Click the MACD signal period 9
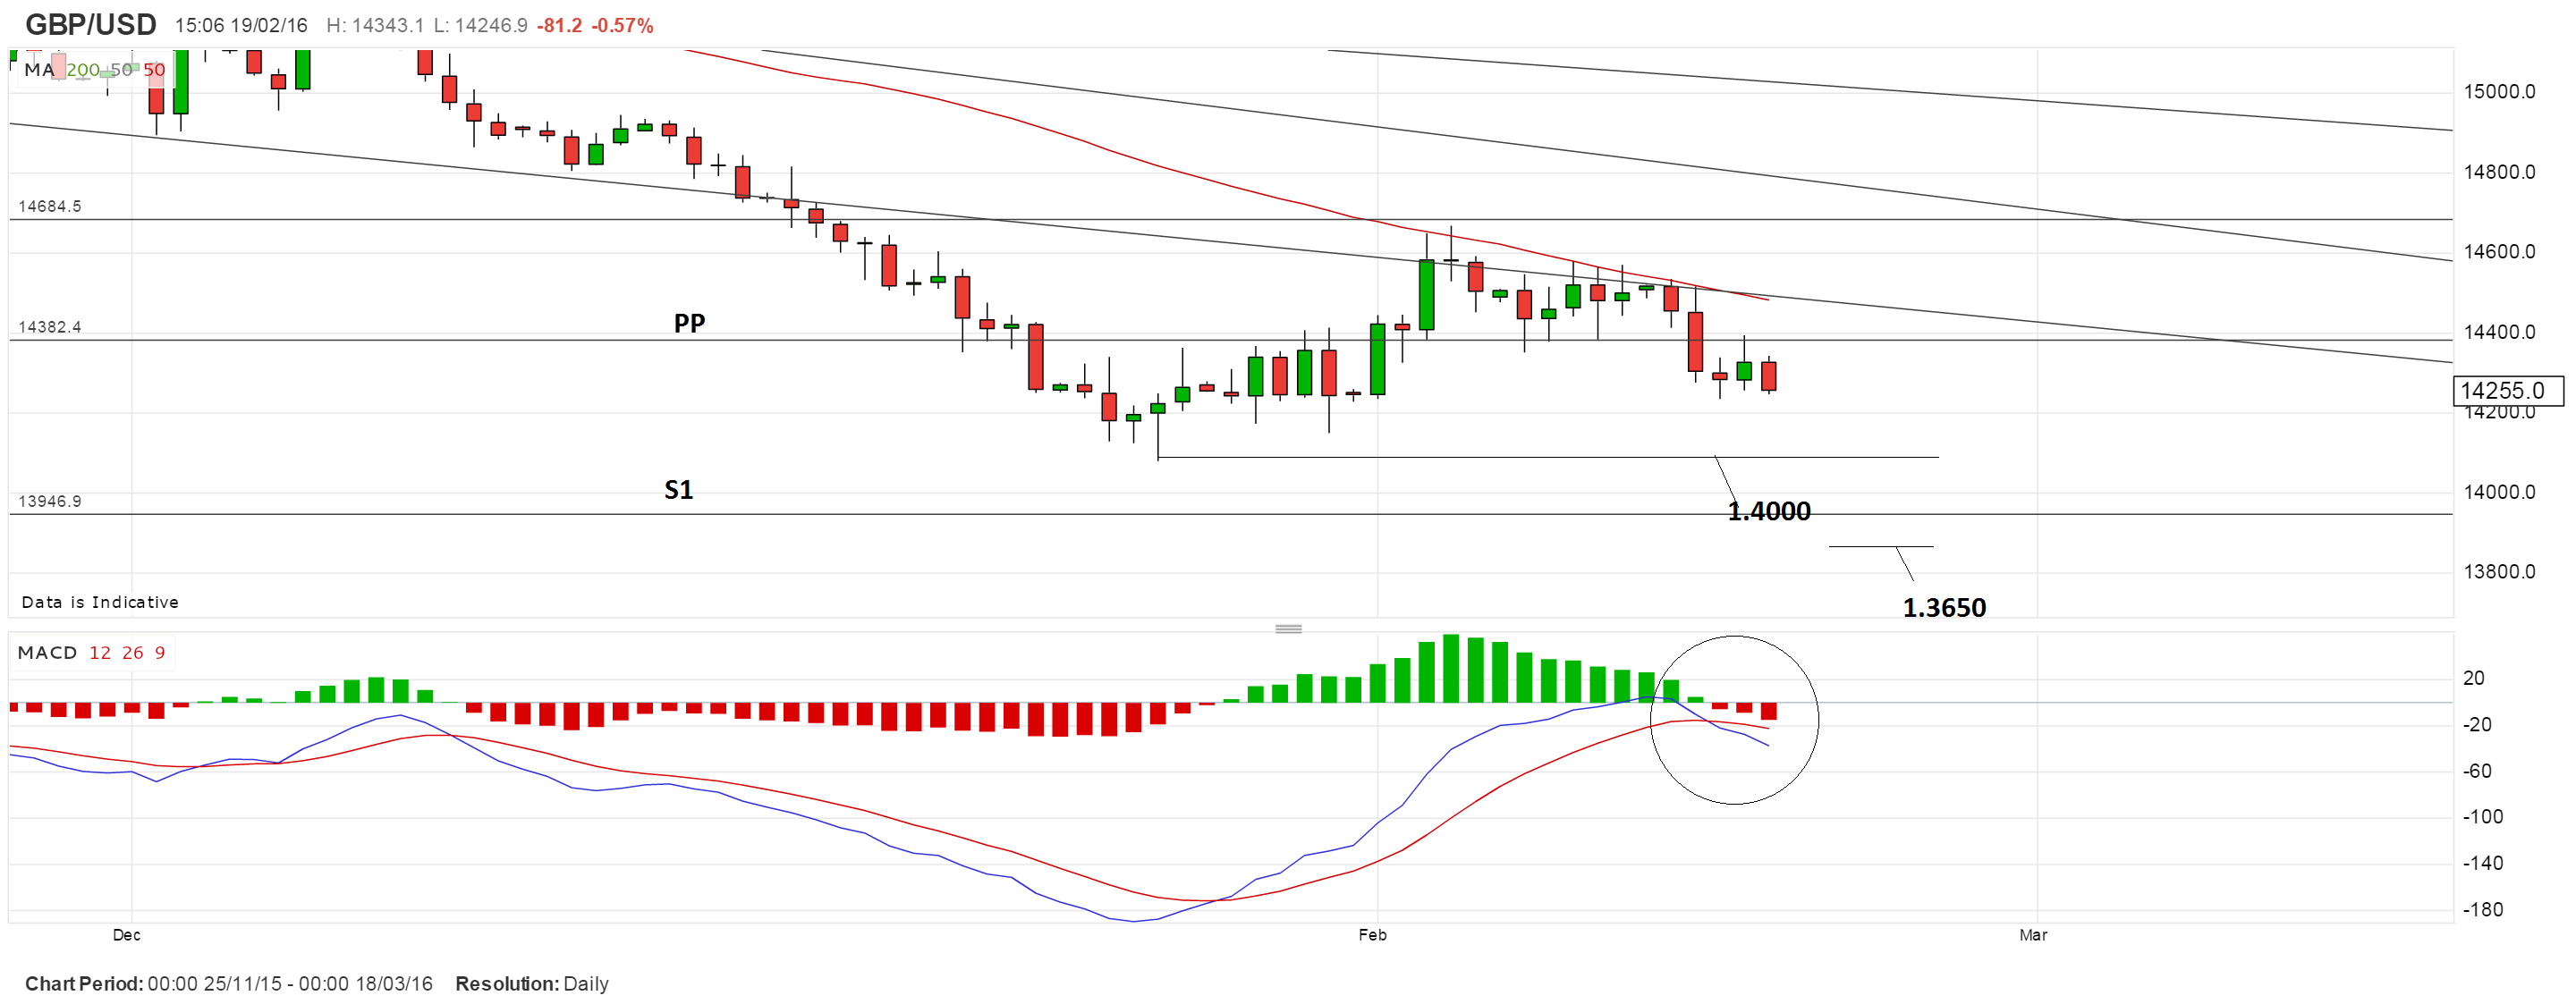This screenshot has height=1004, width=2576. pyautogui.click(x=160, y=653)
